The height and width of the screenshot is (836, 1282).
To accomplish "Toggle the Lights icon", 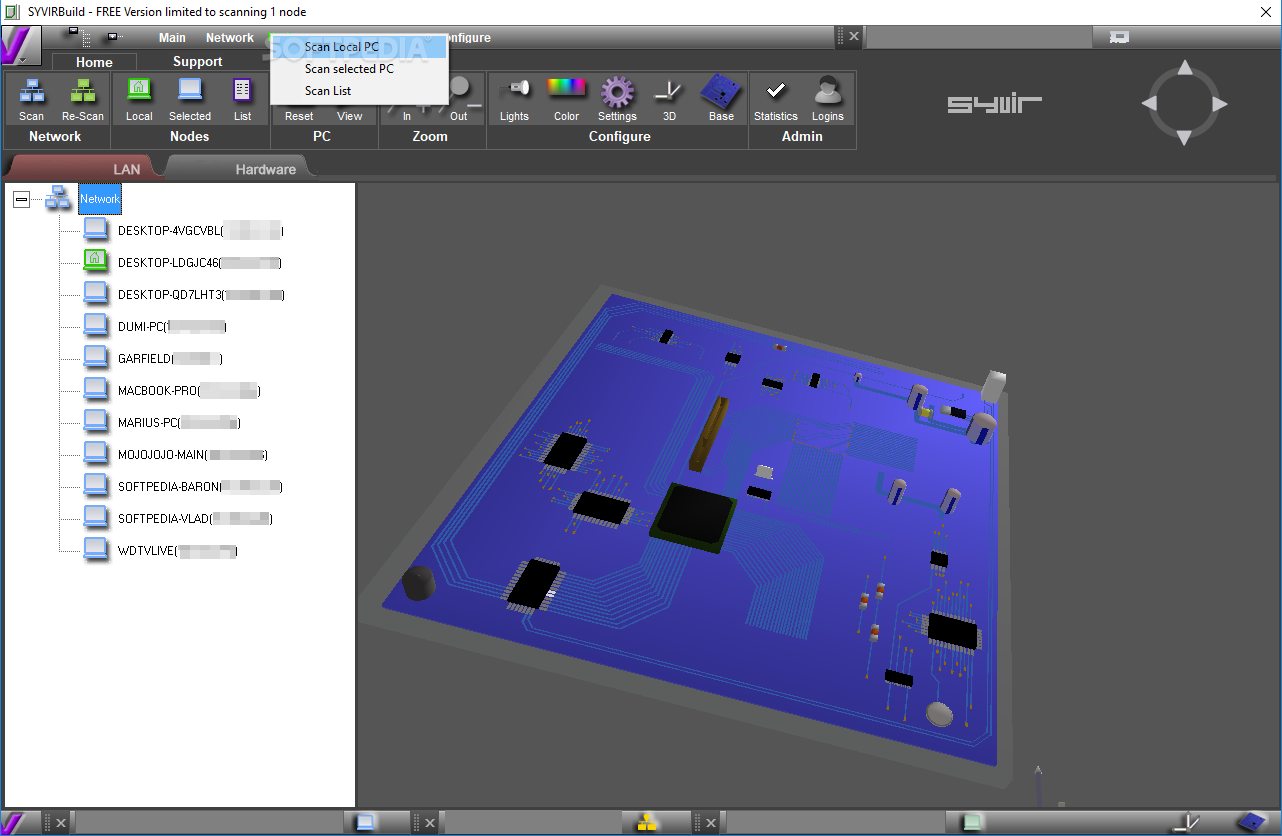I will coord(514,98).
